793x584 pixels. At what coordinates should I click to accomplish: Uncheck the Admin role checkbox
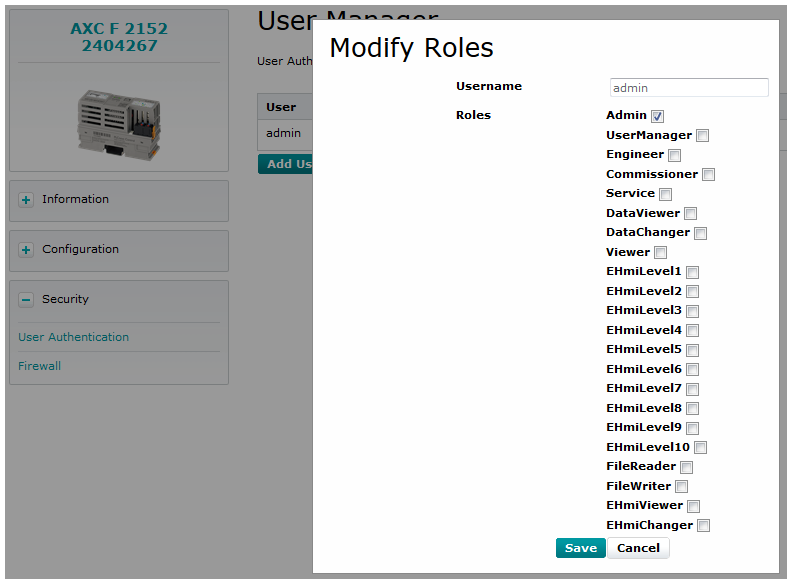658,116
